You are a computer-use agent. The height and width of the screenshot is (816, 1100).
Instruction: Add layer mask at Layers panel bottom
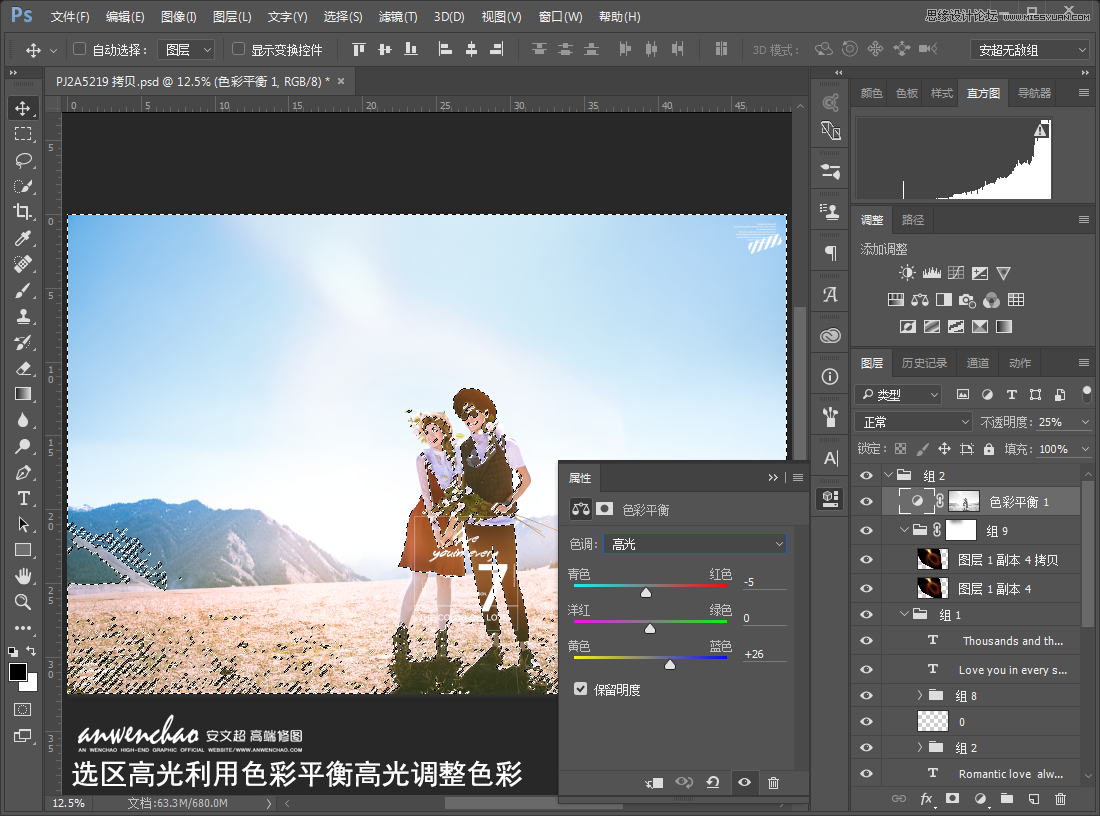coord(952,798)
